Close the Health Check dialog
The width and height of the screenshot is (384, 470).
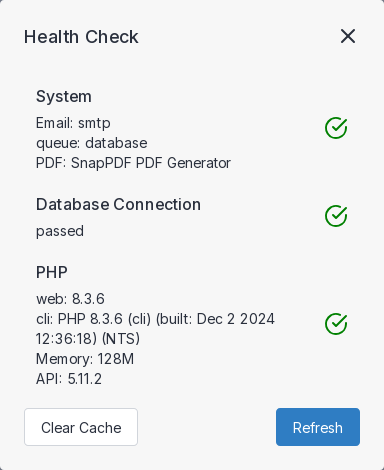tap(348, 36)
